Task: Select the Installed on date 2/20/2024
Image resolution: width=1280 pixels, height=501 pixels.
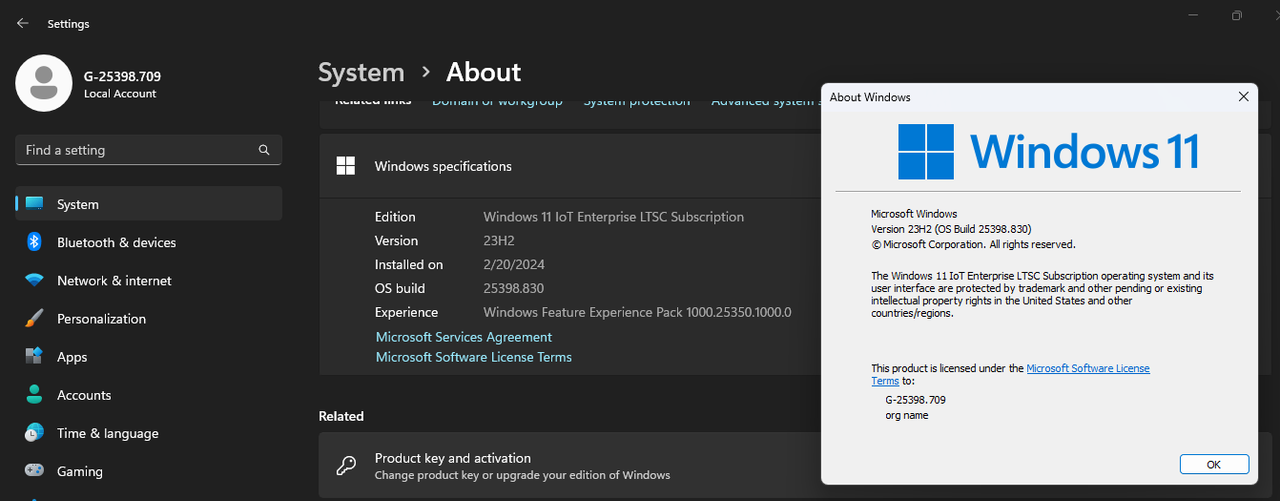Action: [513, 264]
